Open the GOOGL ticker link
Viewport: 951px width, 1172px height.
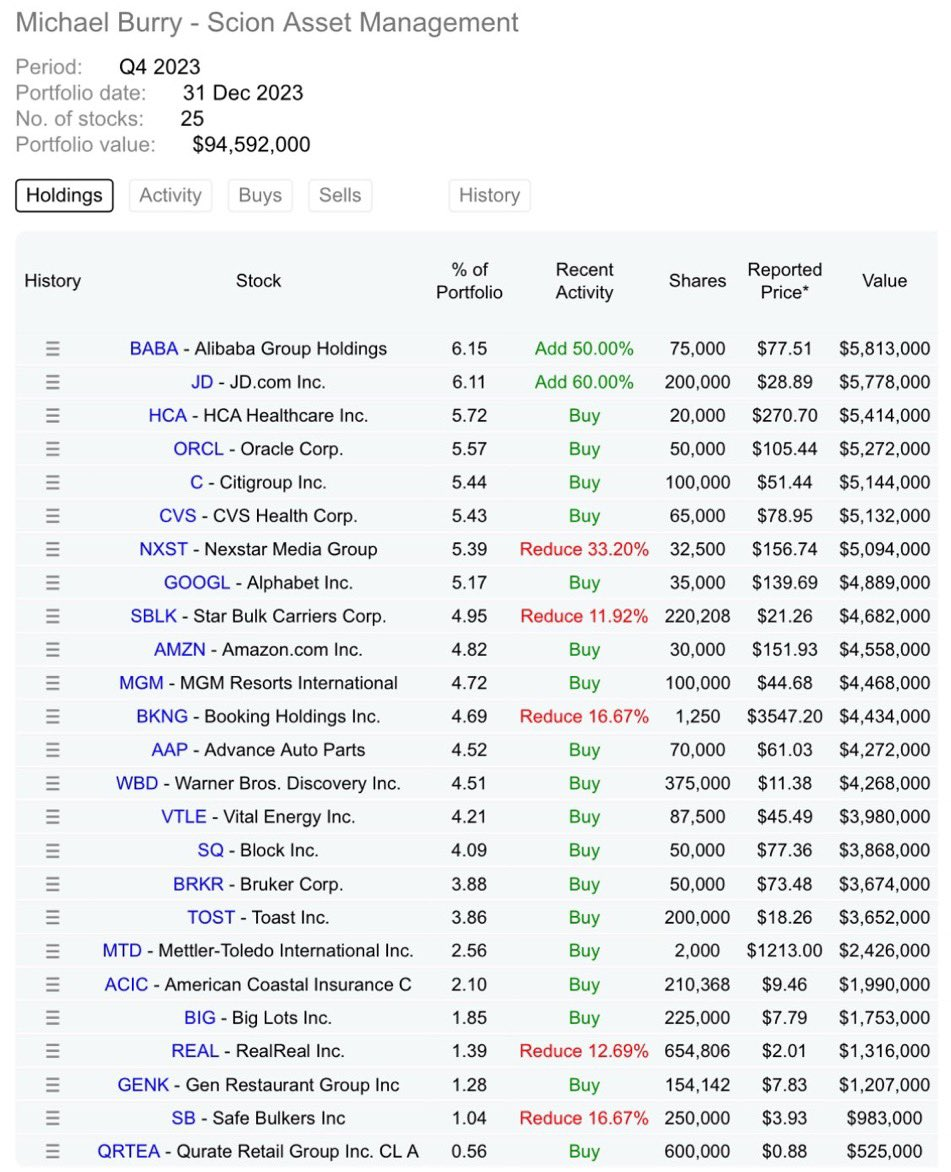(197, 583)
